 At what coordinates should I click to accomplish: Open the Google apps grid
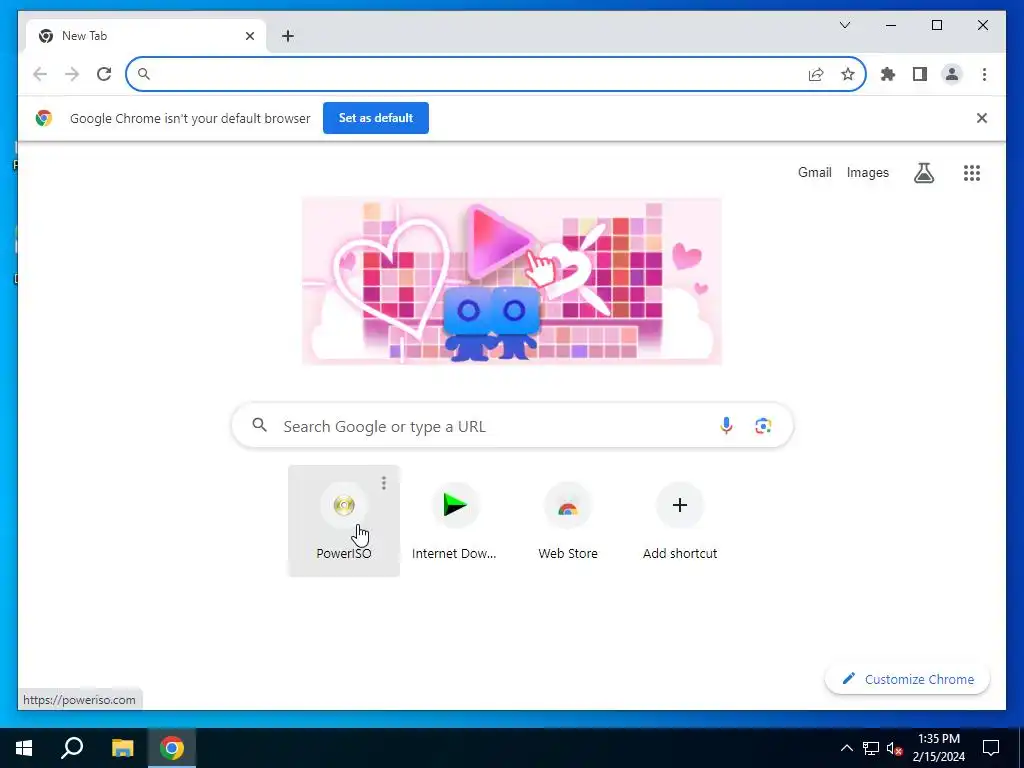(x=972, y=172)
